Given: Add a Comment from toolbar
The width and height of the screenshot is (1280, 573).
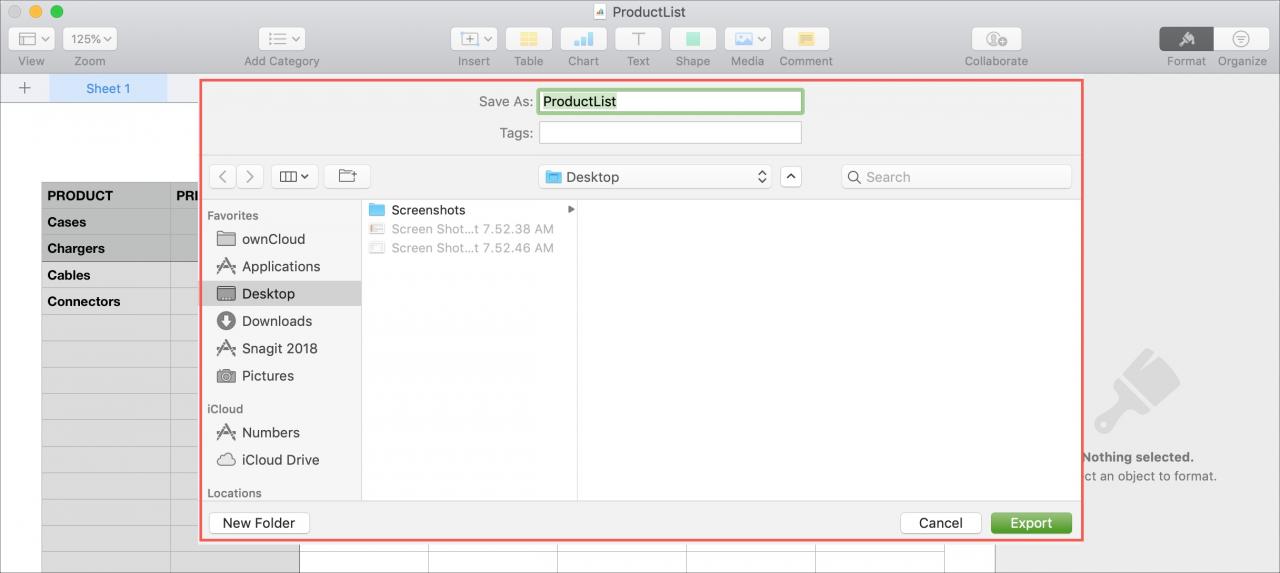Looking at the screenshot, I should pos(806,39).
